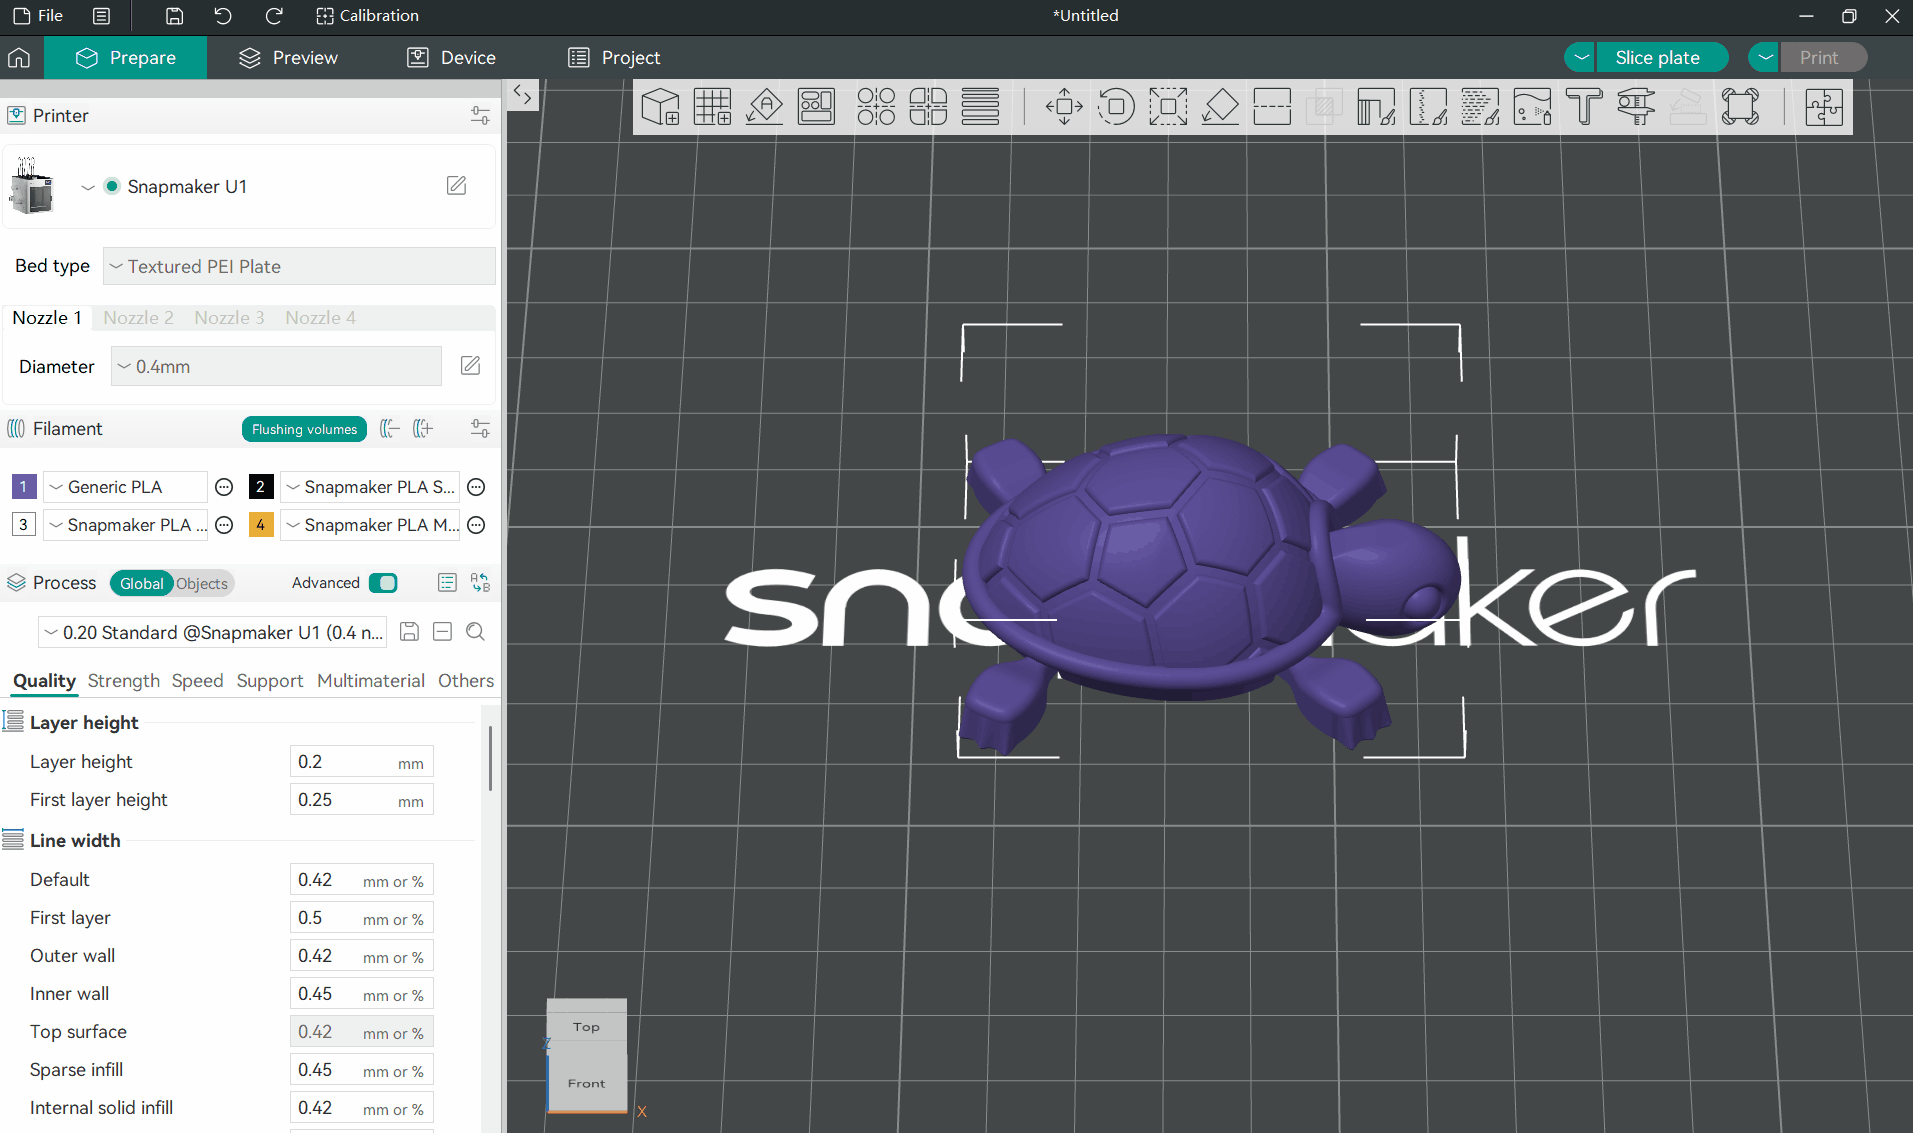Switch Process scope to Objects
The image size is (1913, 1133).
coord(201,583)
